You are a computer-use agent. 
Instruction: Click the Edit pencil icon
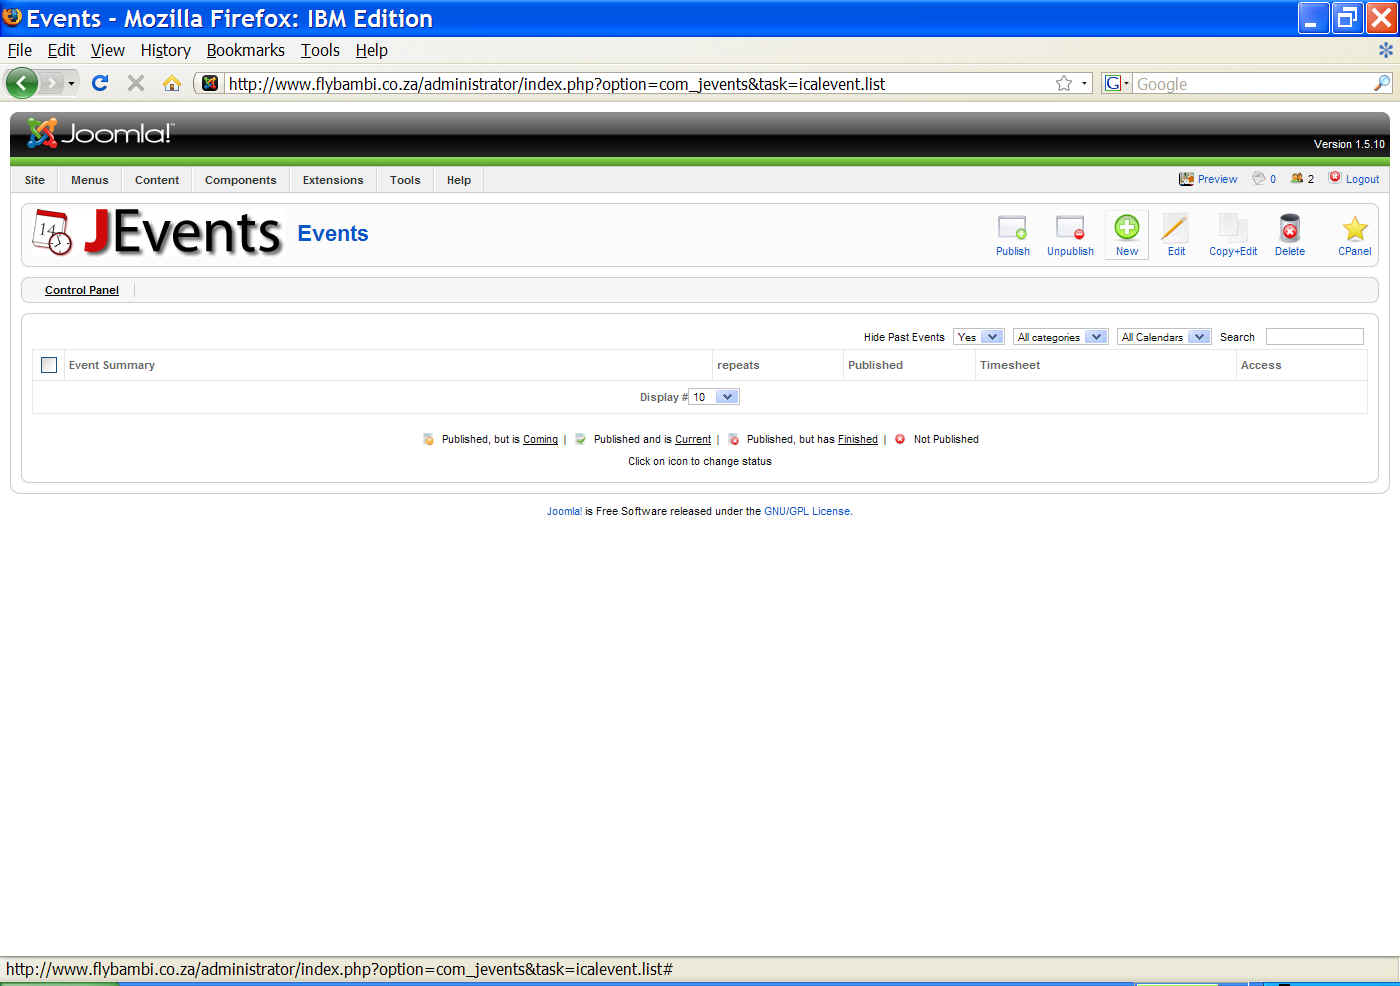(1175, 229)
